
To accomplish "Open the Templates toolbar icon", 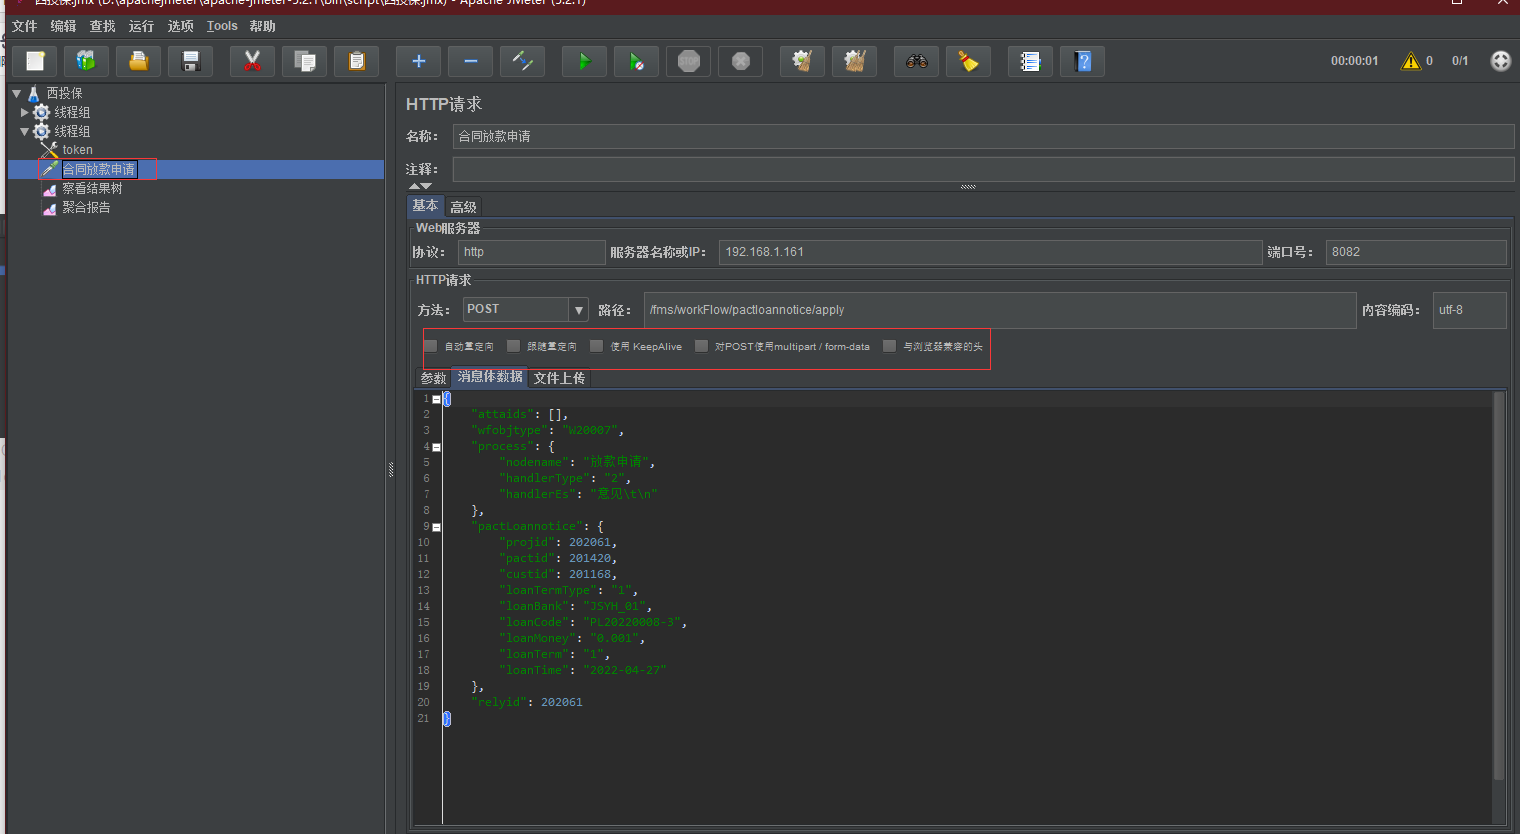I will point(87,61).
